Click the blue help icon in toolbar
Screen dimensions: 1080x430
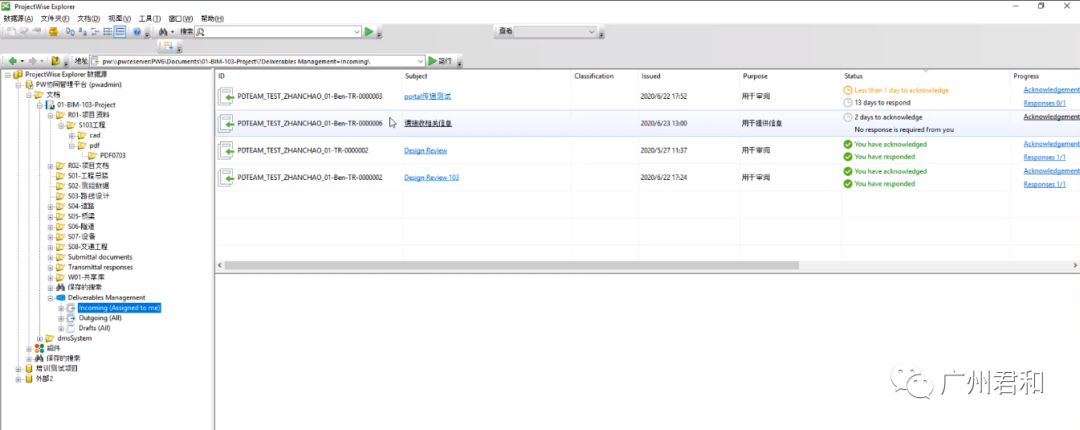tap(137, 32)
